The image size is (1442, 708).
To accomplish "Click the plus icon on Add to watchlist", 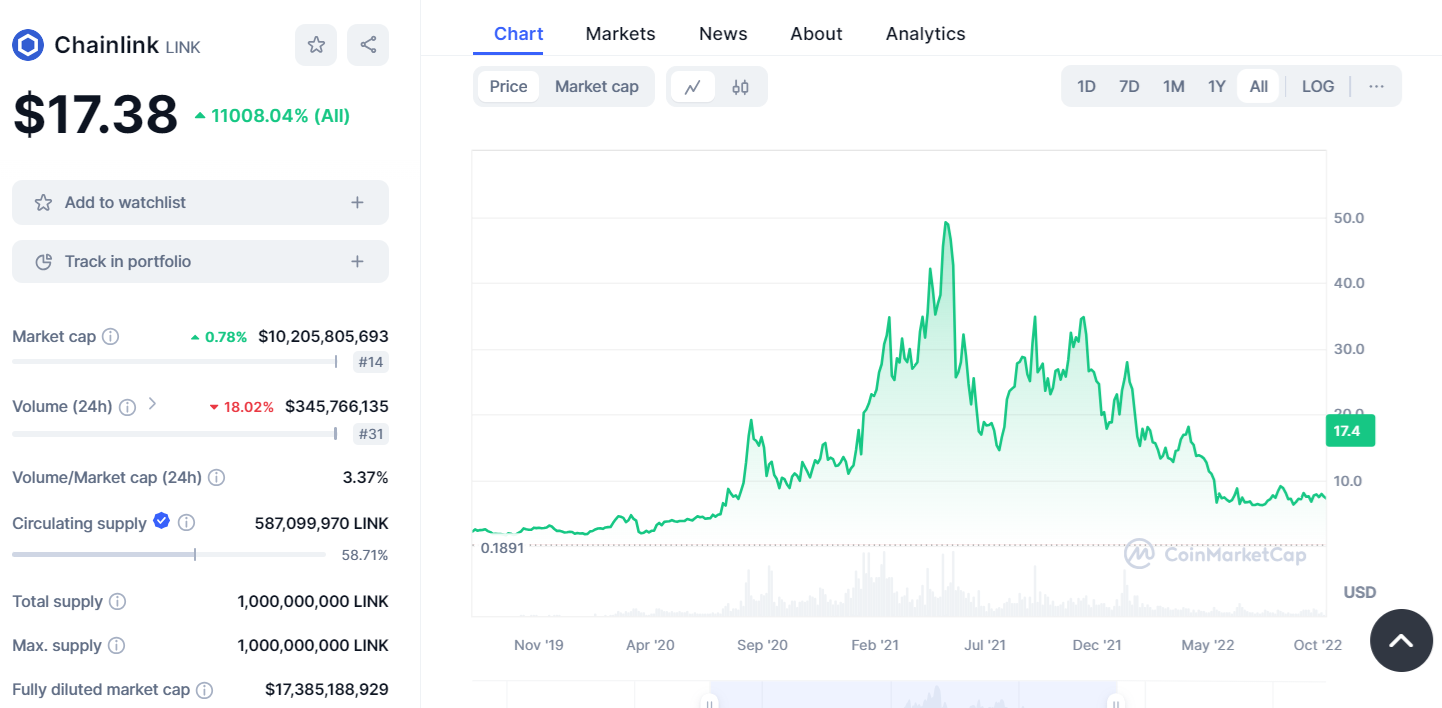I will tap(357, 203).
